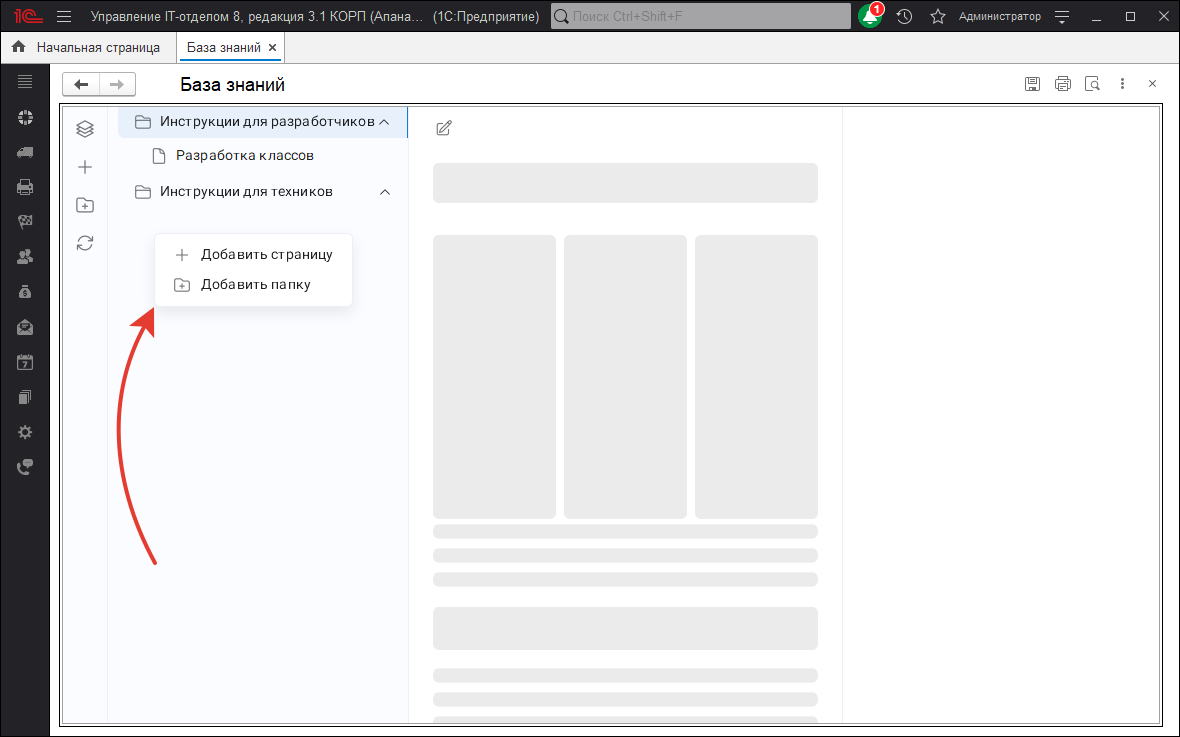Click the search field 'Поиск Ctrl+Shift+F'
The height and width of the screenshot is (737, 1180).
click(700, 17)
